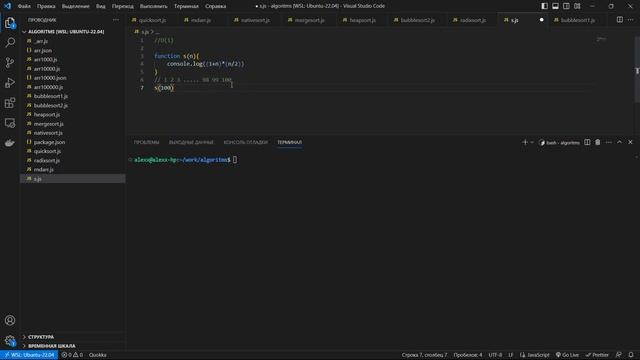The height and width of the screenshot is (360, 640).
Task: Open the Вид menu
Action: 100,6
